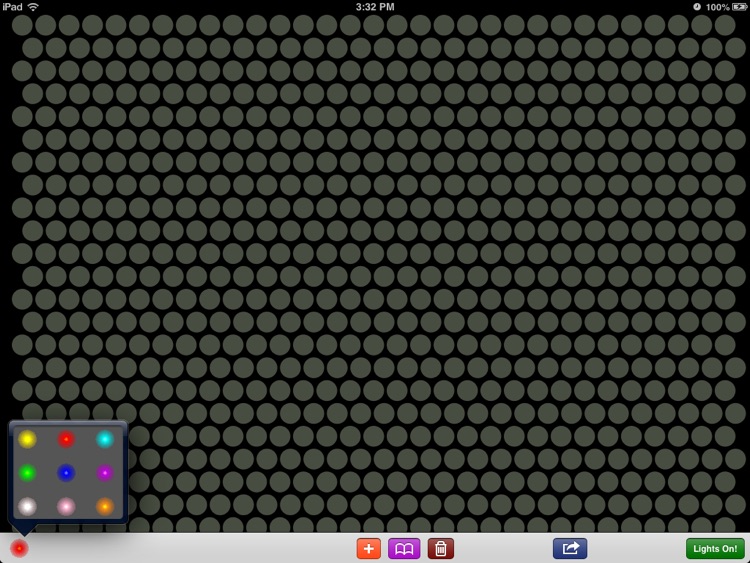
Task: Choose the purple color light
Action: click(x=105, y=473)
